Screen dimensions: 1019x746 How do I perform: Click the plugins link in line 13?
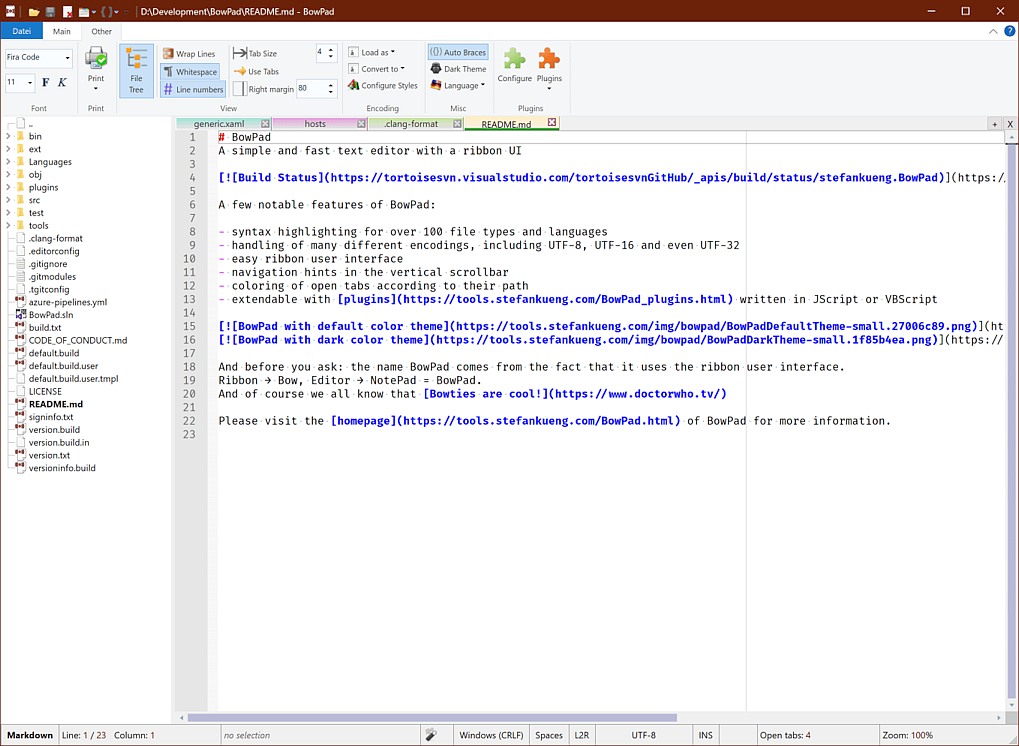535,299
